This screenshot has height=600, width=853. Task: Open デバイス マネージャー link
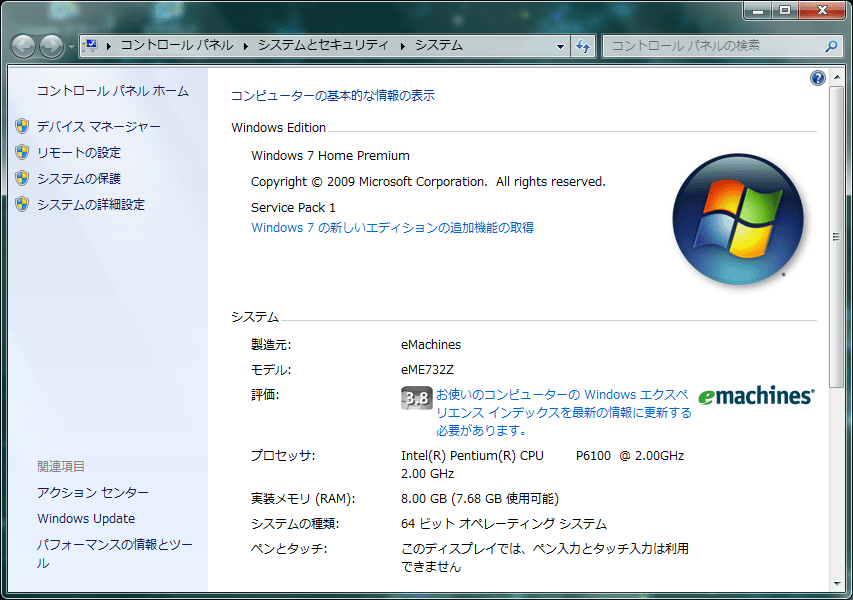click(98, 127)
